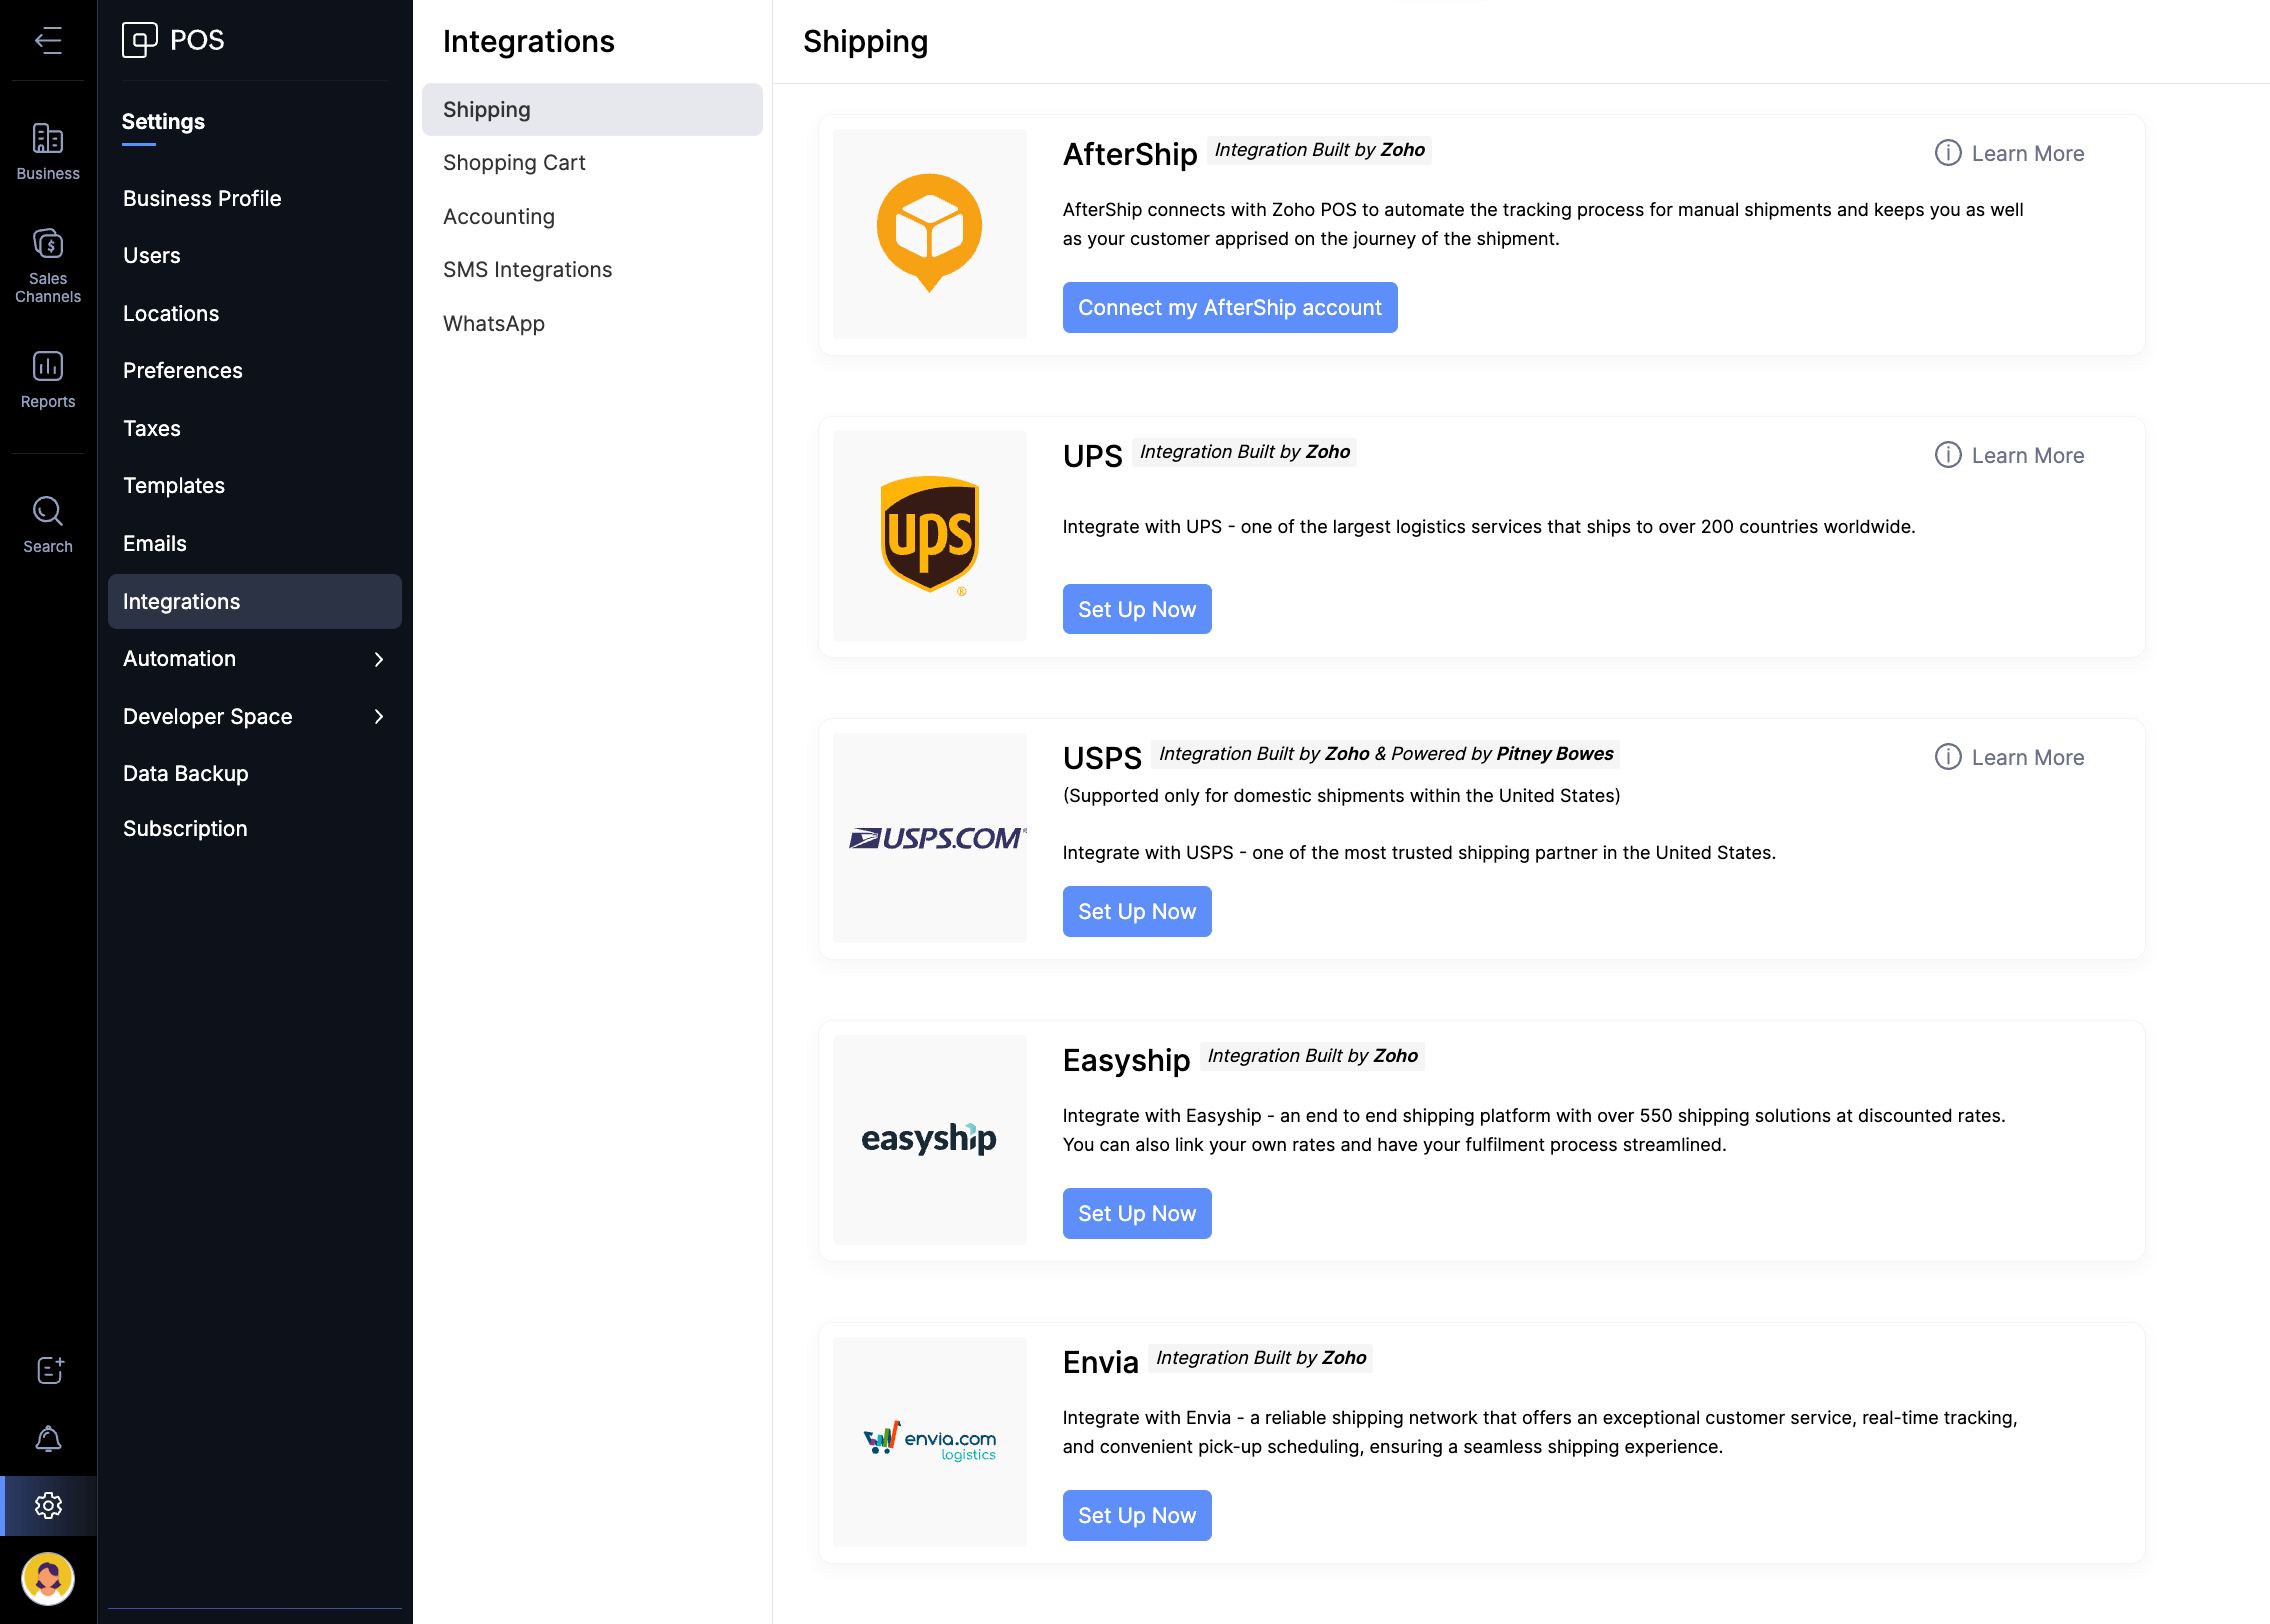Screen dimensions: 2270x1624
Task: Click Set Up Now for Envia
Action: 1136,1516
